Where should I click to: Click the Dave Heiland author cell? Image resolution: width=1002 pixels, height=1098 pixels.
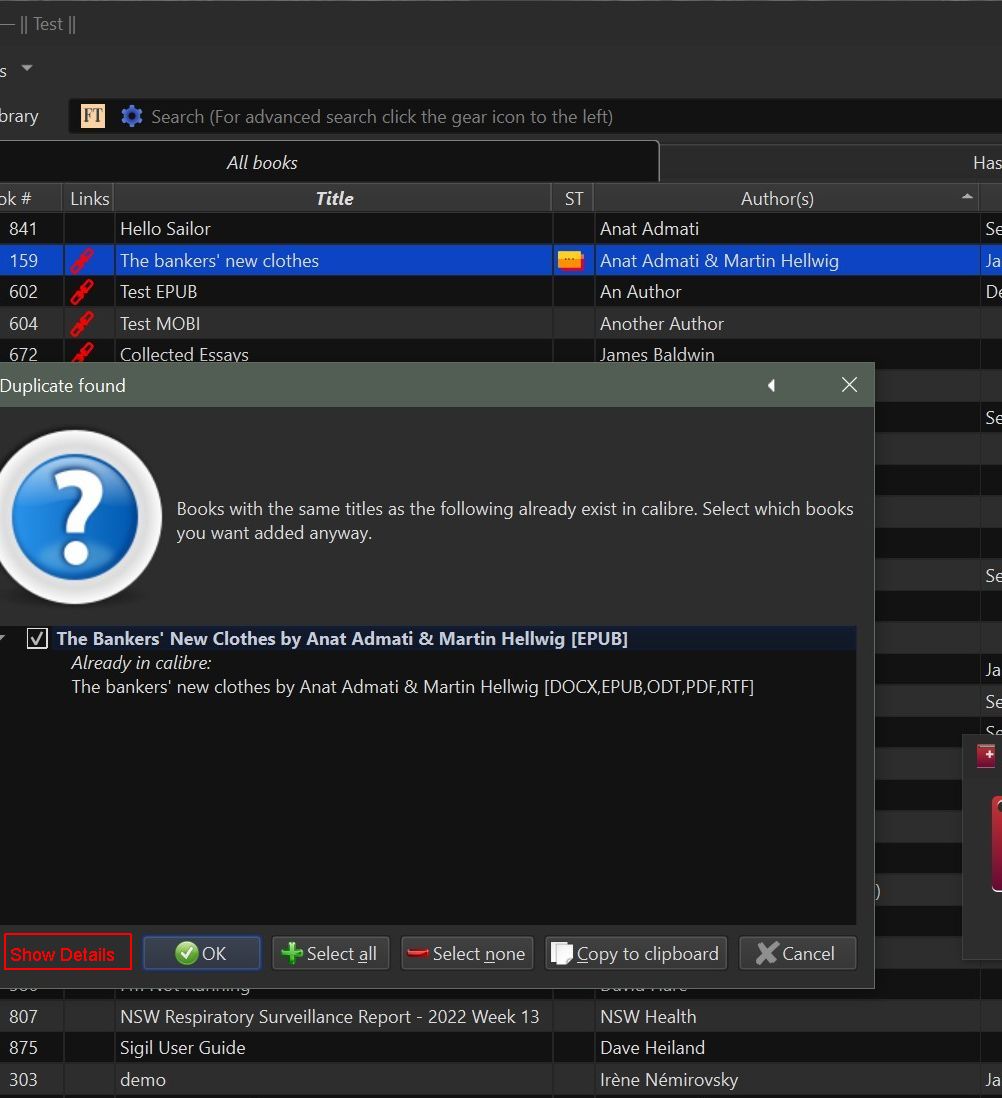(787, 1048)
